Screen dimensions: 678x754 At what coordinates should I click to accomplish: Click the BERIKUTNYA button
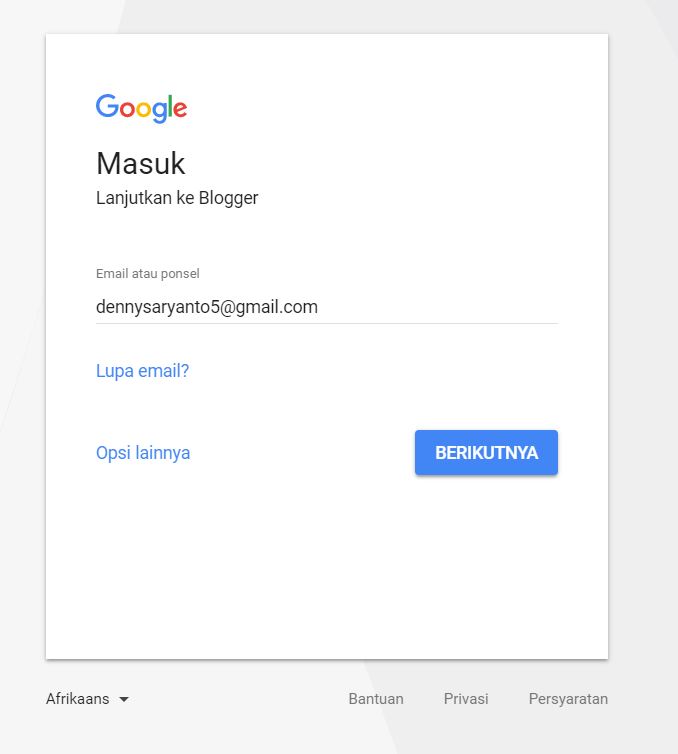(486, 452)
